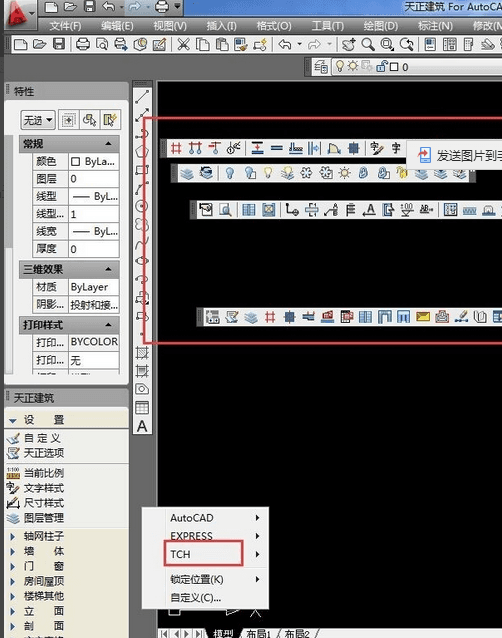
Task: Open the 无选 selection dropdown
Action: pos(38,120)
